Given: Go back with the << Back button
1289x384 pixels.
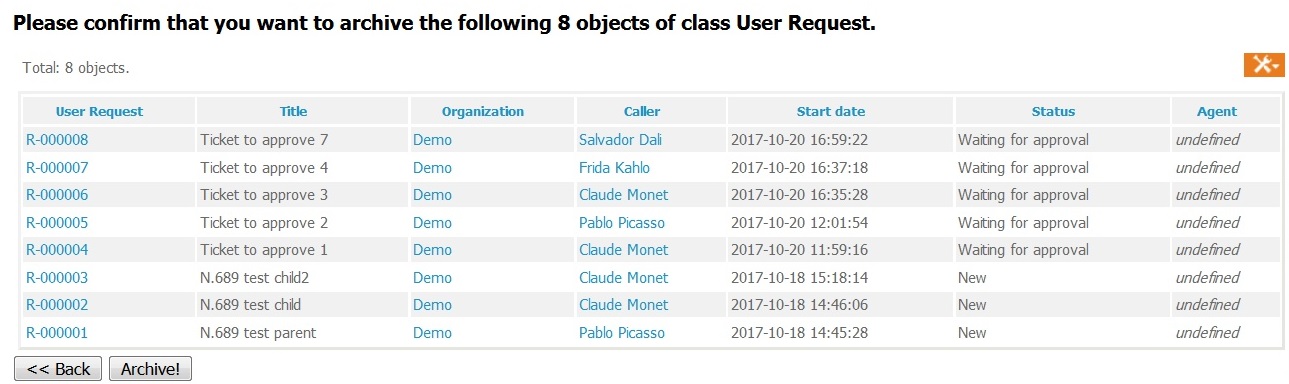Looking at the screenshot, I should click(x=58, y=369).
